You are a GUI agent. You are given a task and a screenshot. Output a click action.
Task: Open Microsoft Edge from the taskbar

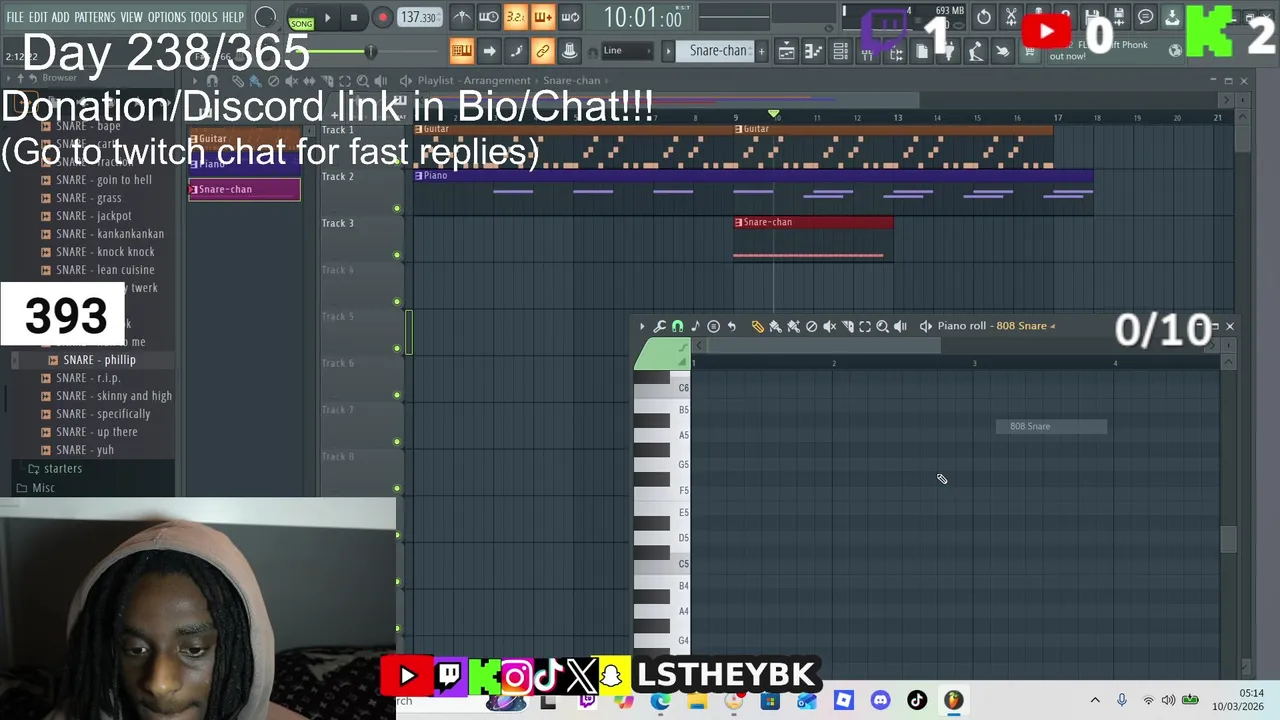[x=660, y=700]
